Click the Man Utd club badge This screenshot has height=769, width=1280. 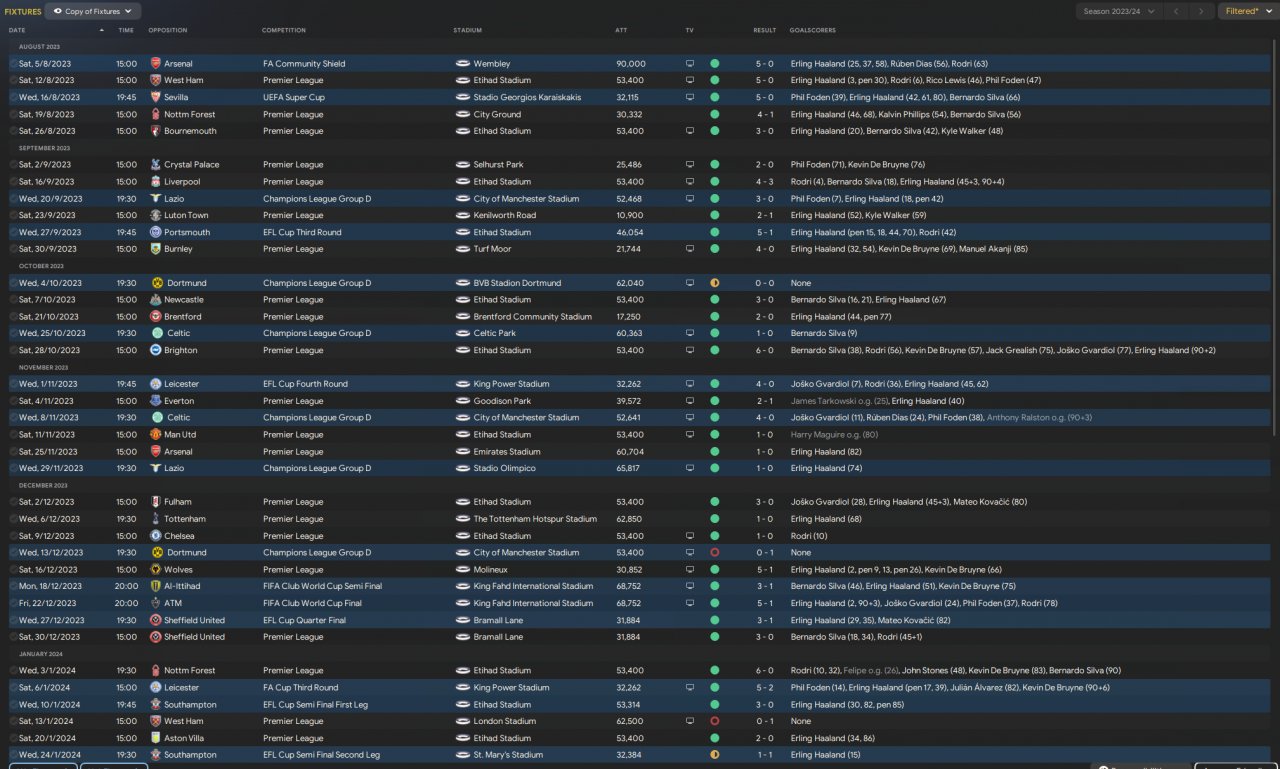click(155, 435)
